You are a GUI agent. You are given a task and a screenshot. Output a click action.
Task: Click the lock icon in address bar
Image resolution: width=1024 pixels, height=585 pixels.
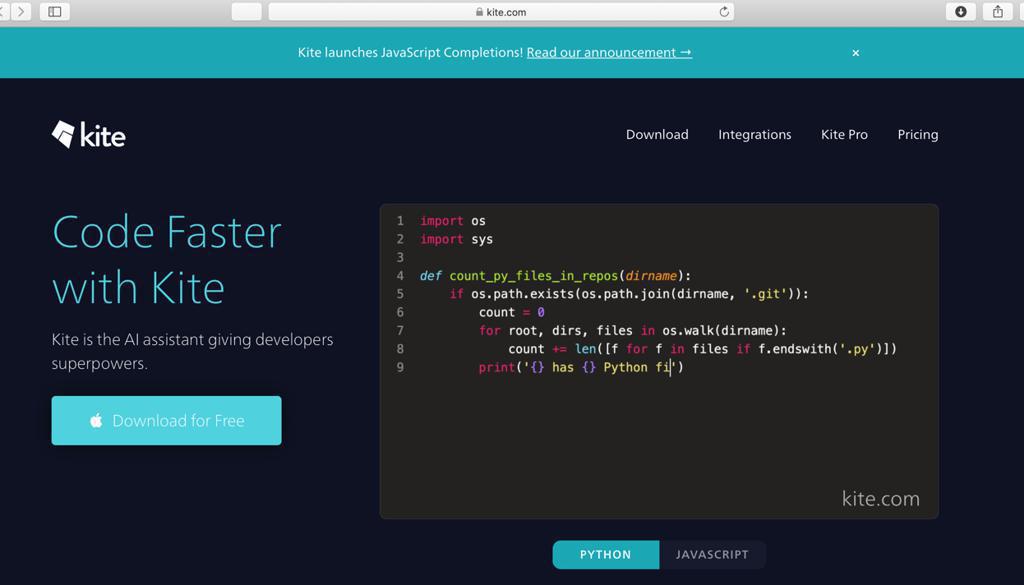point(479,12)
